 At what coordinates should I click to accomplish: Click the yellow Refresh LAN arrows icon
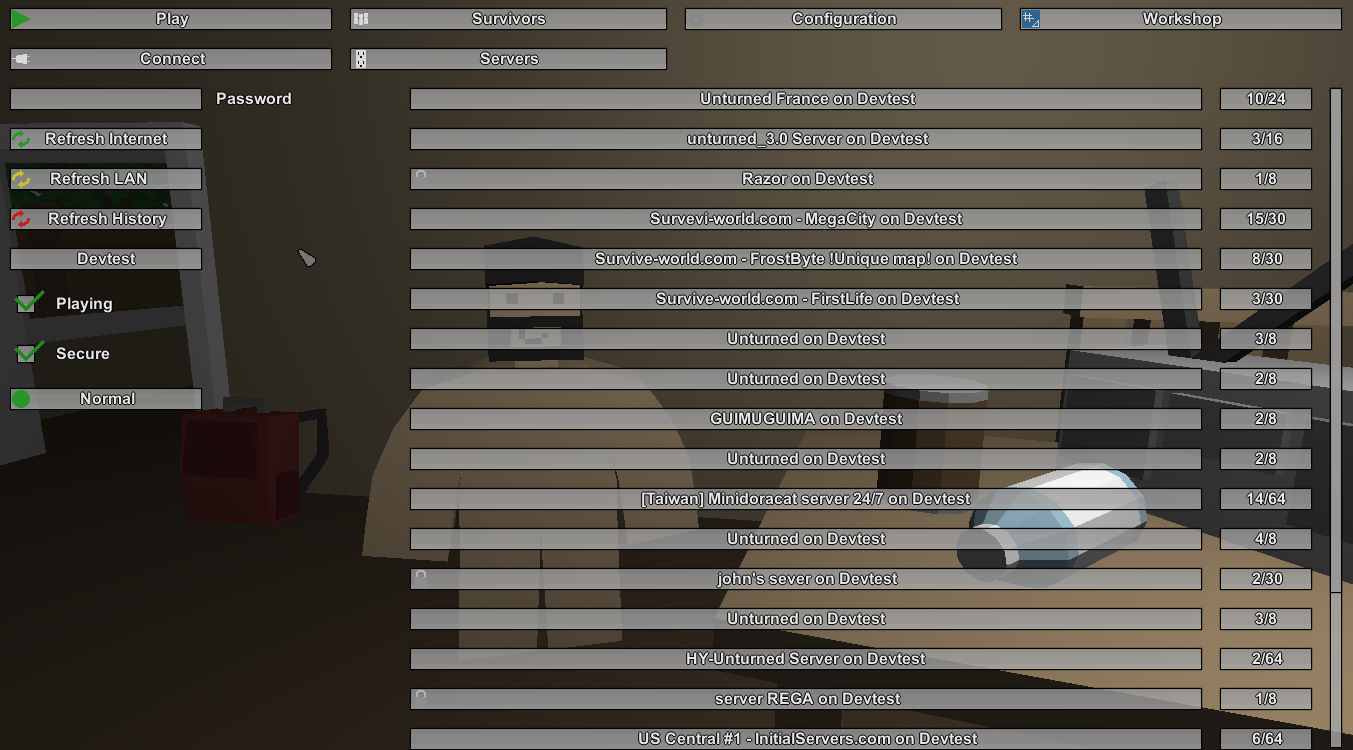(x=21, y=179)
